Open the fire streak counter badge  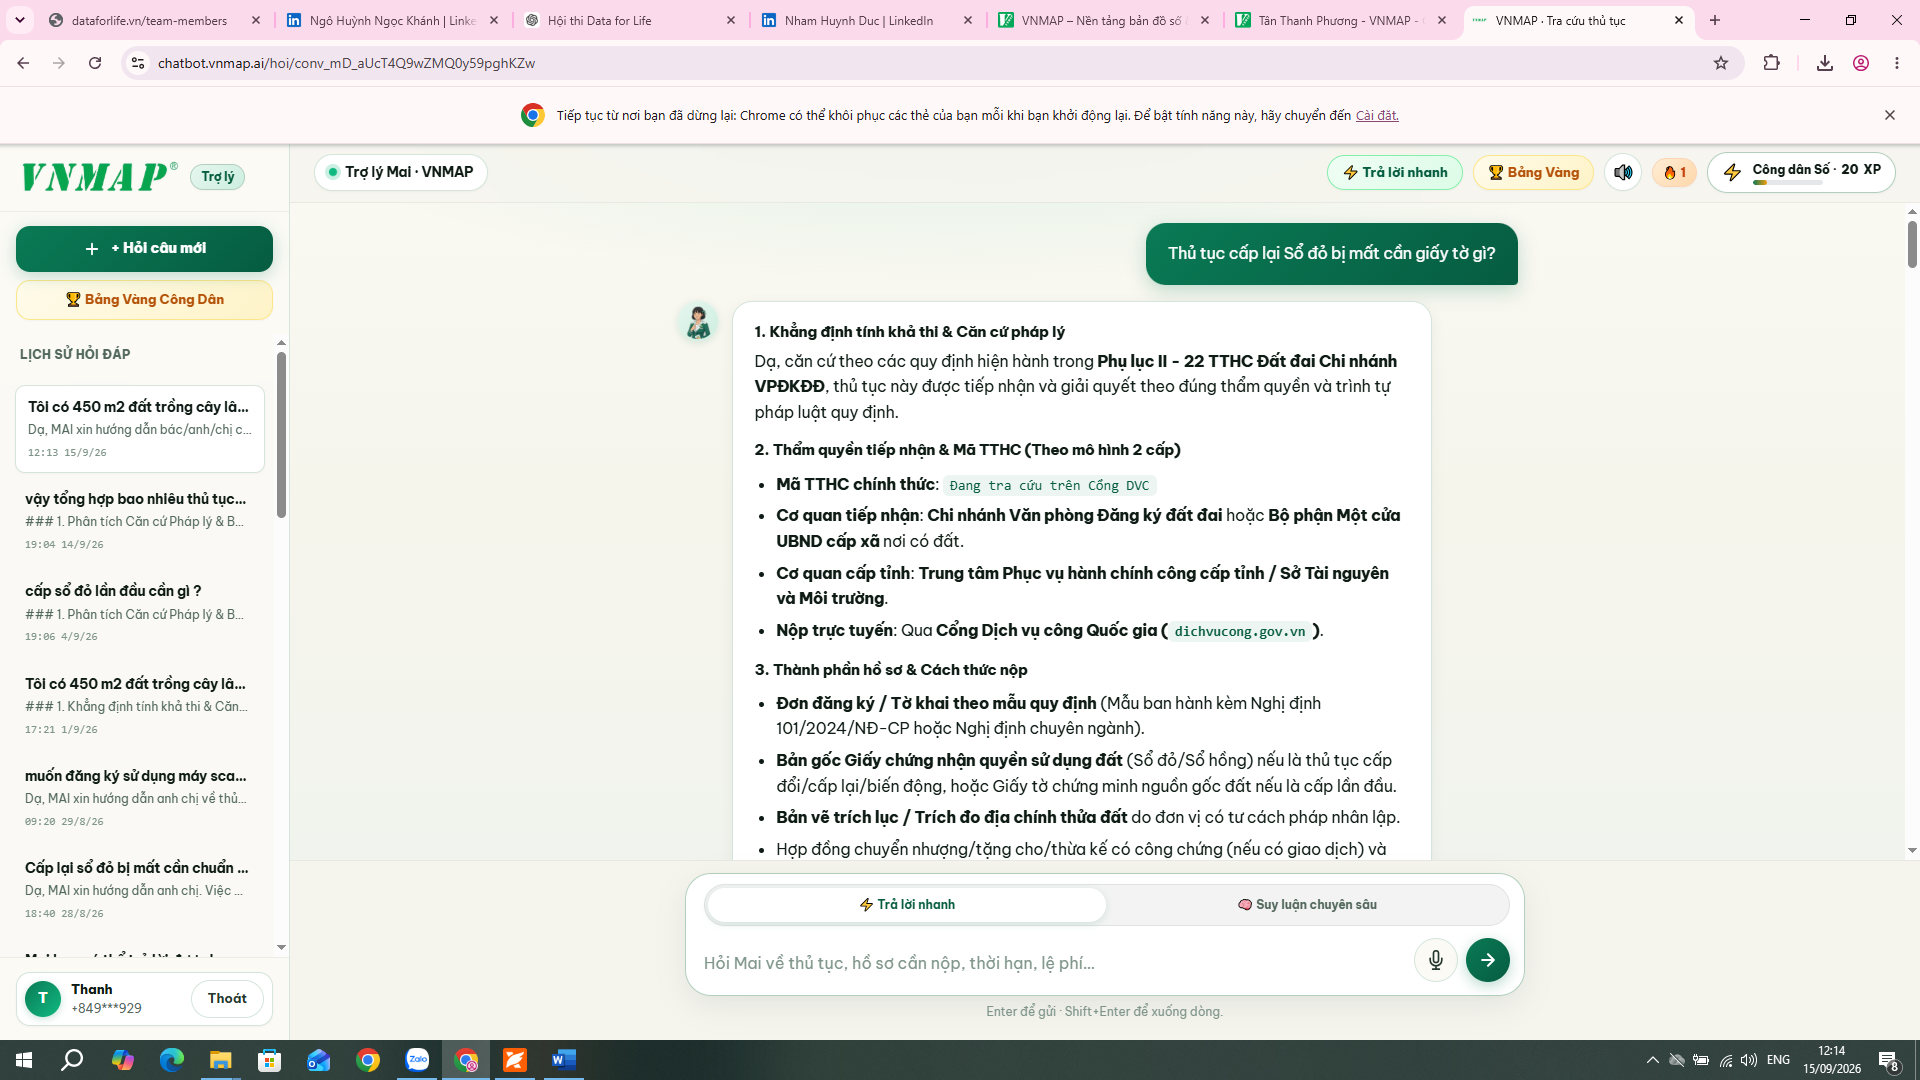pyautogui.click(x=1675, y=172)
